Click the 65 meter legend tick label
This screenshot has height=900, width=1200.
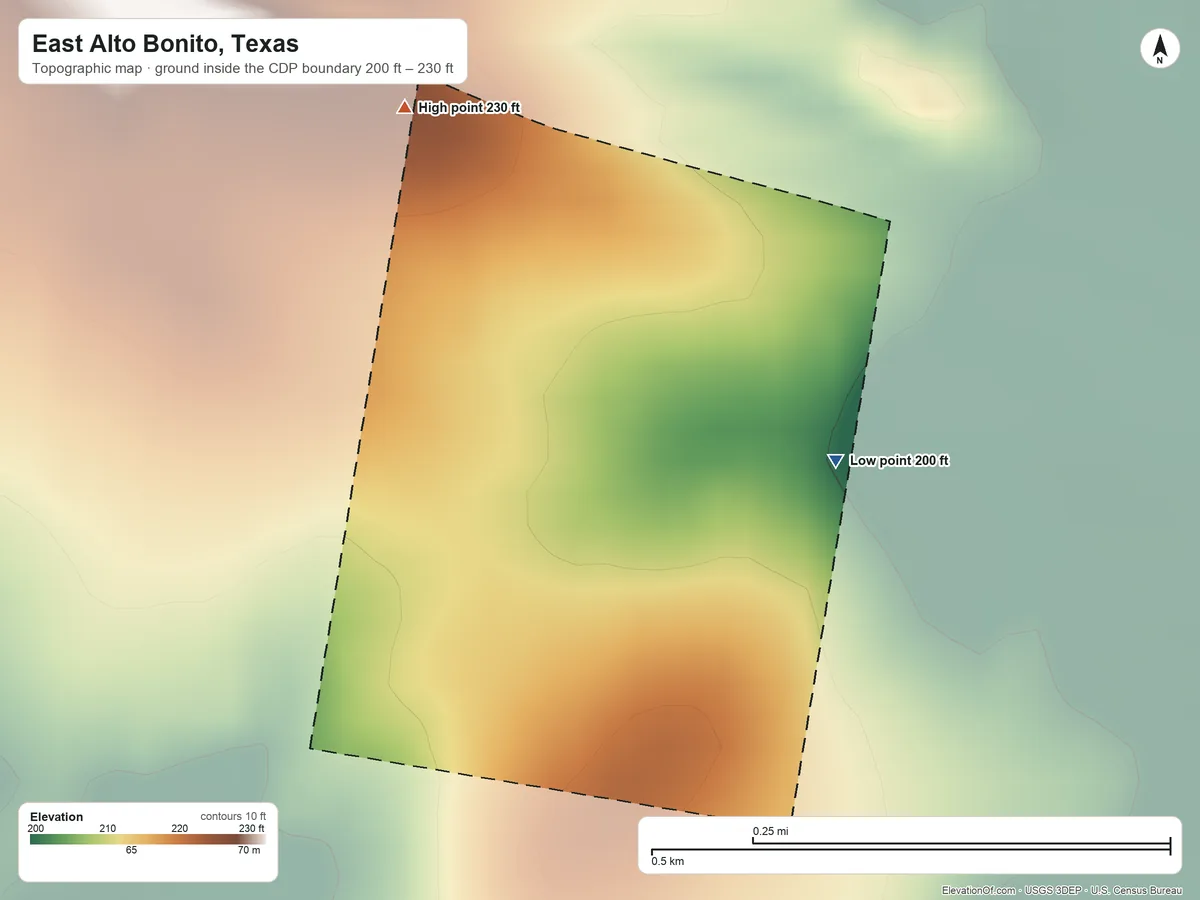point(131,851)
